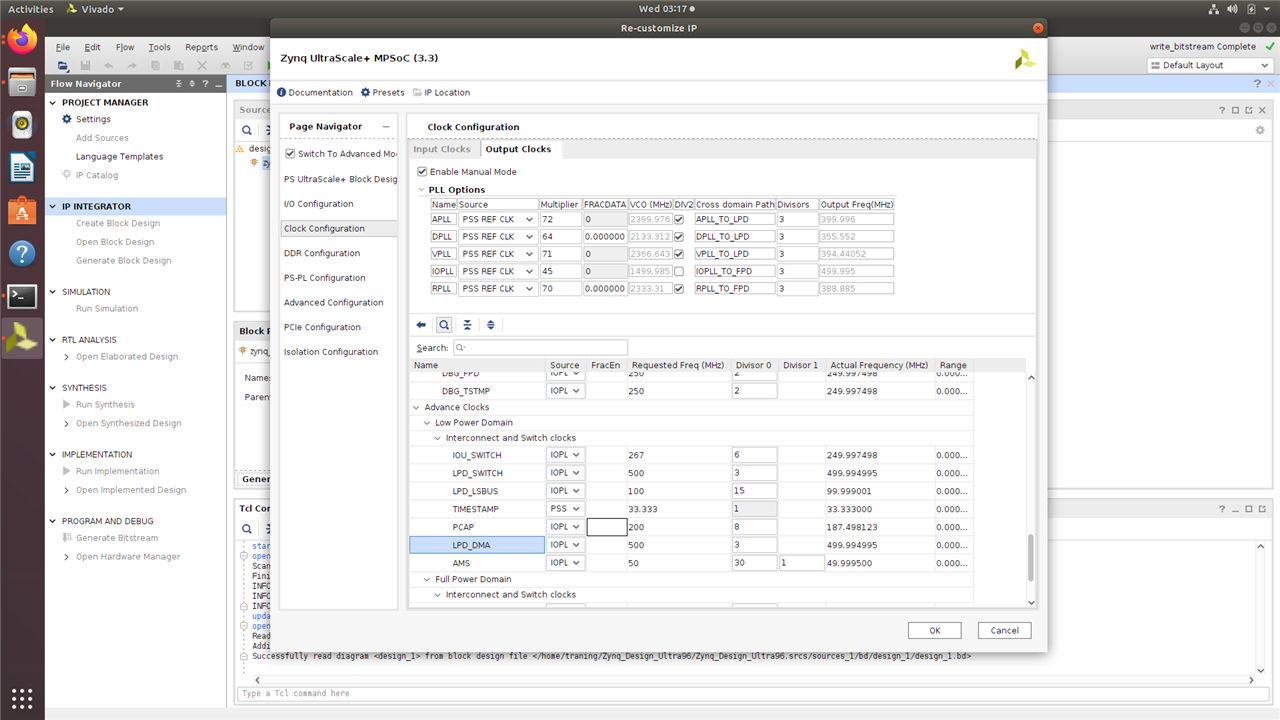This screenshot has height=720, width=1280.
Task: Open the Reports menu in Vivado
Action: click(x=201, y=47)
